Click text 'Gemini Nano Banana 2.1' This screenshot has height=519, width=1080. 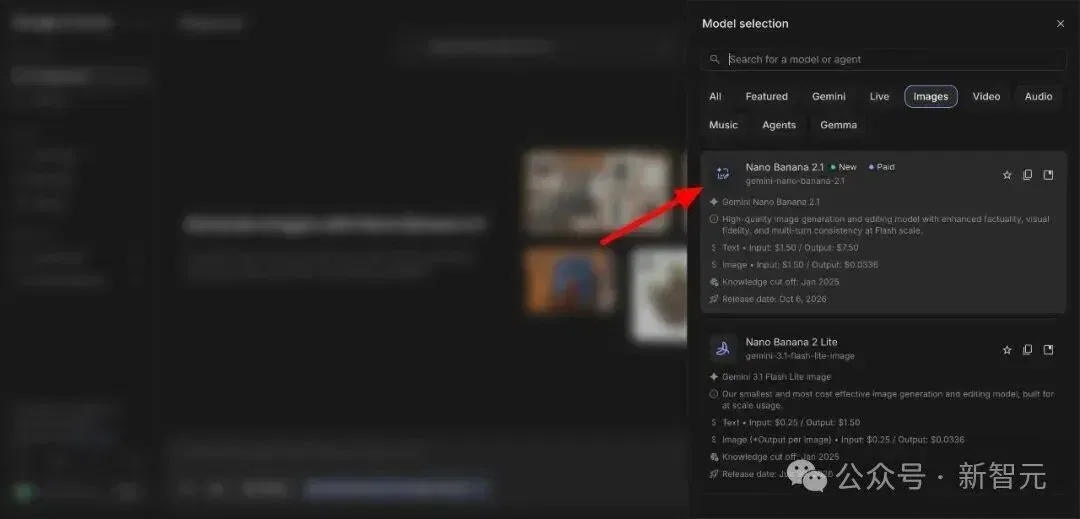[771, 202]
